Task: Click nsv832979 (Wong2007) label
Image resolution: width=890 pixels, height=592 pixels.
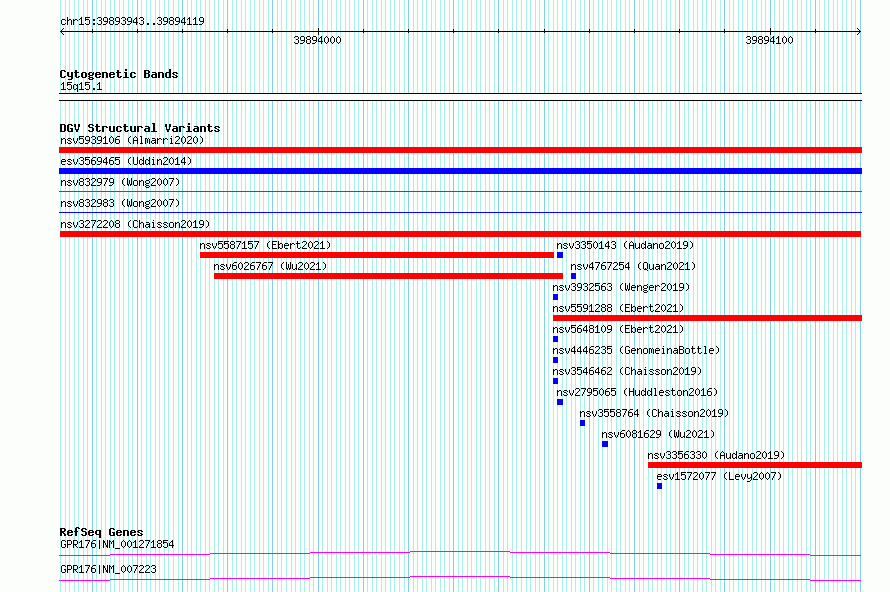Action: click(x=120, y=182)
